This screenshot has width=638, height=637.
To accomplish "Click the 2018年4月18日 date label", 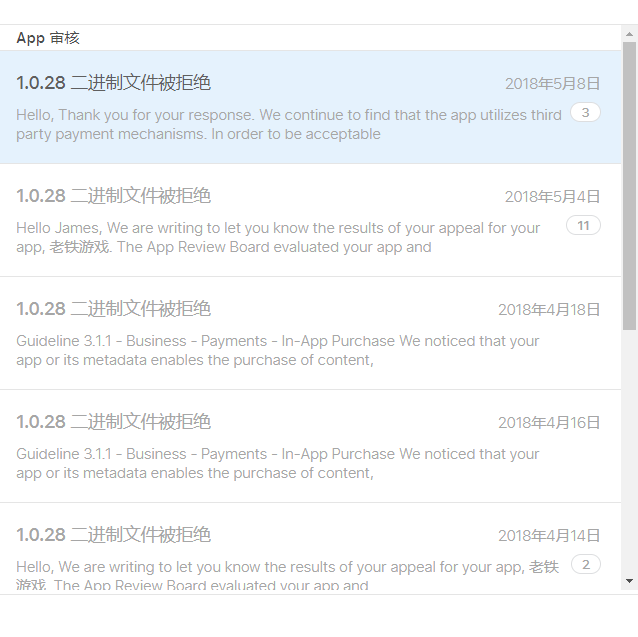I will point(549,310).
